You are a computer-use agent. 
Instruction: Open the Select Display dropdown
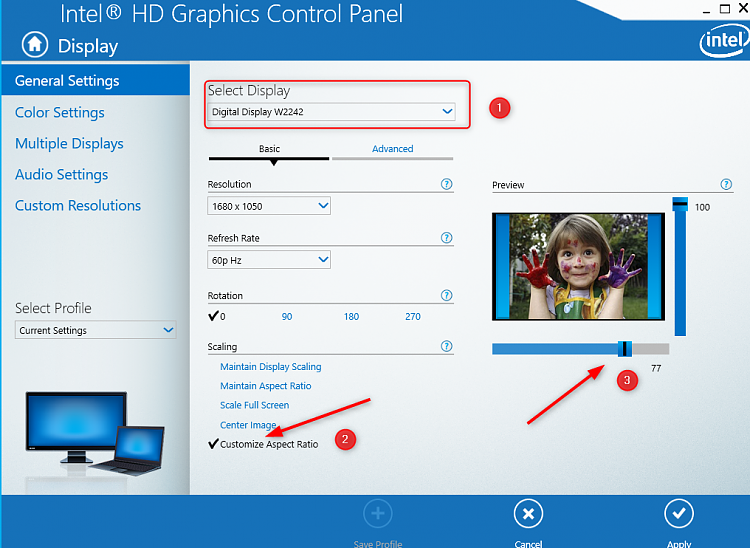[331, 112]
